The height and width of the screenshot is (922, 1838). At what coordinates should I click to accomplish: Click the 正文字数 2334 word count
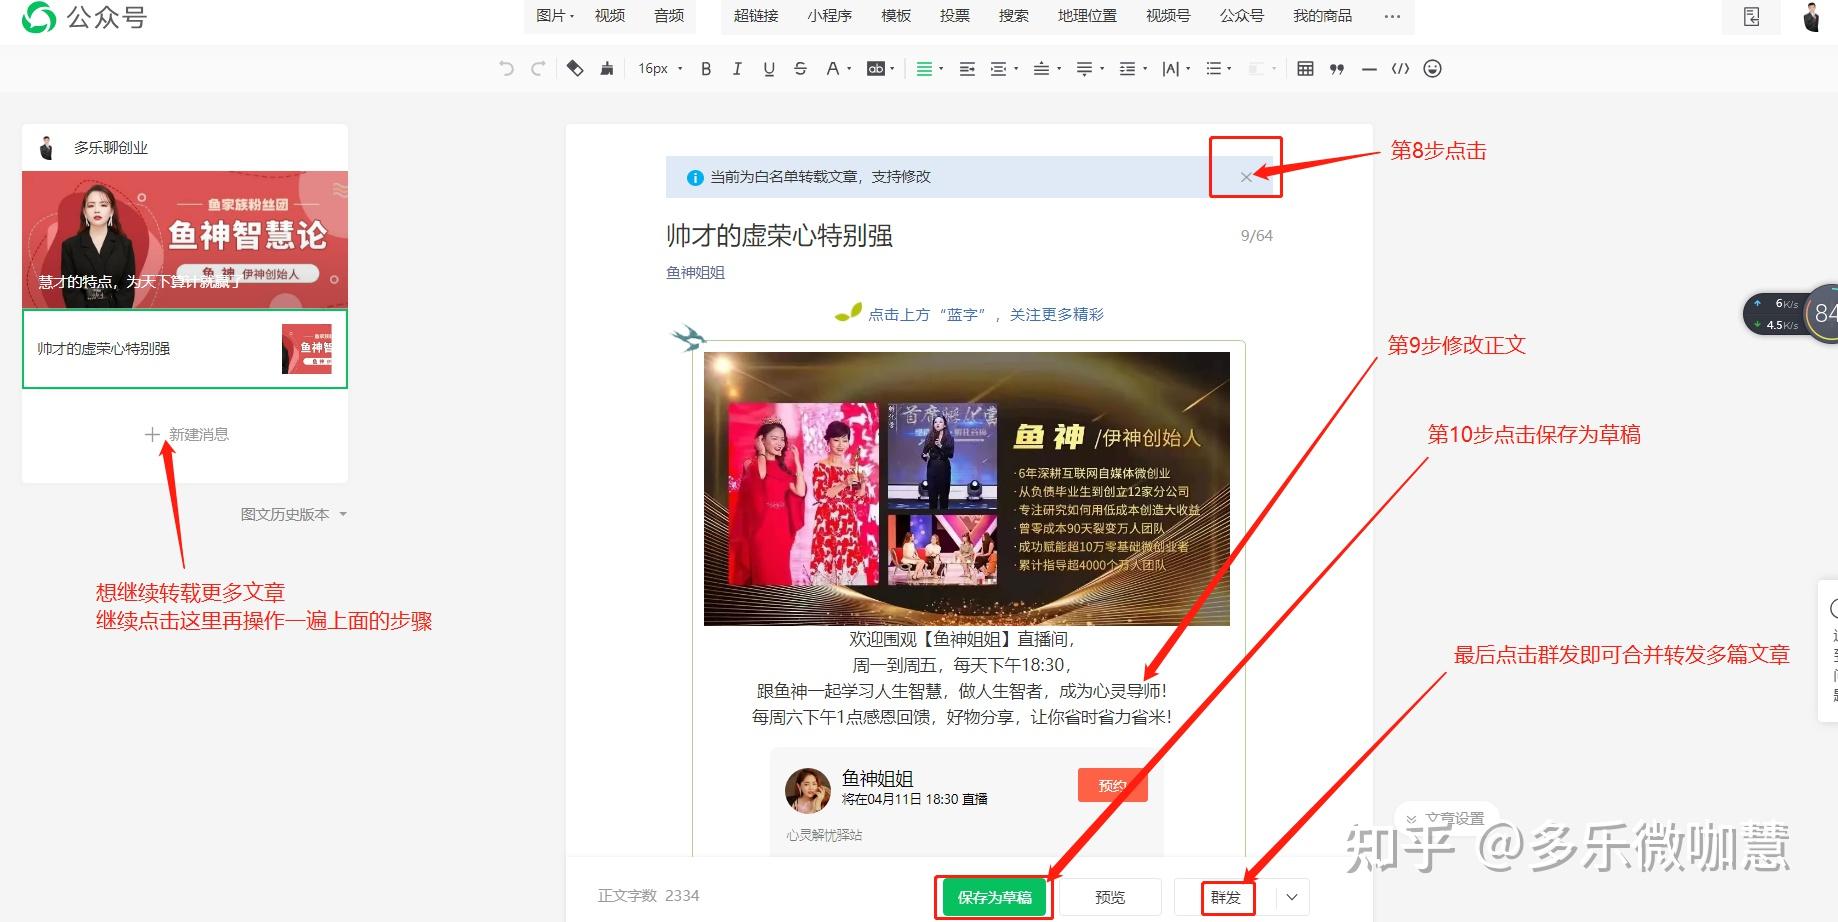coord(648,896)
